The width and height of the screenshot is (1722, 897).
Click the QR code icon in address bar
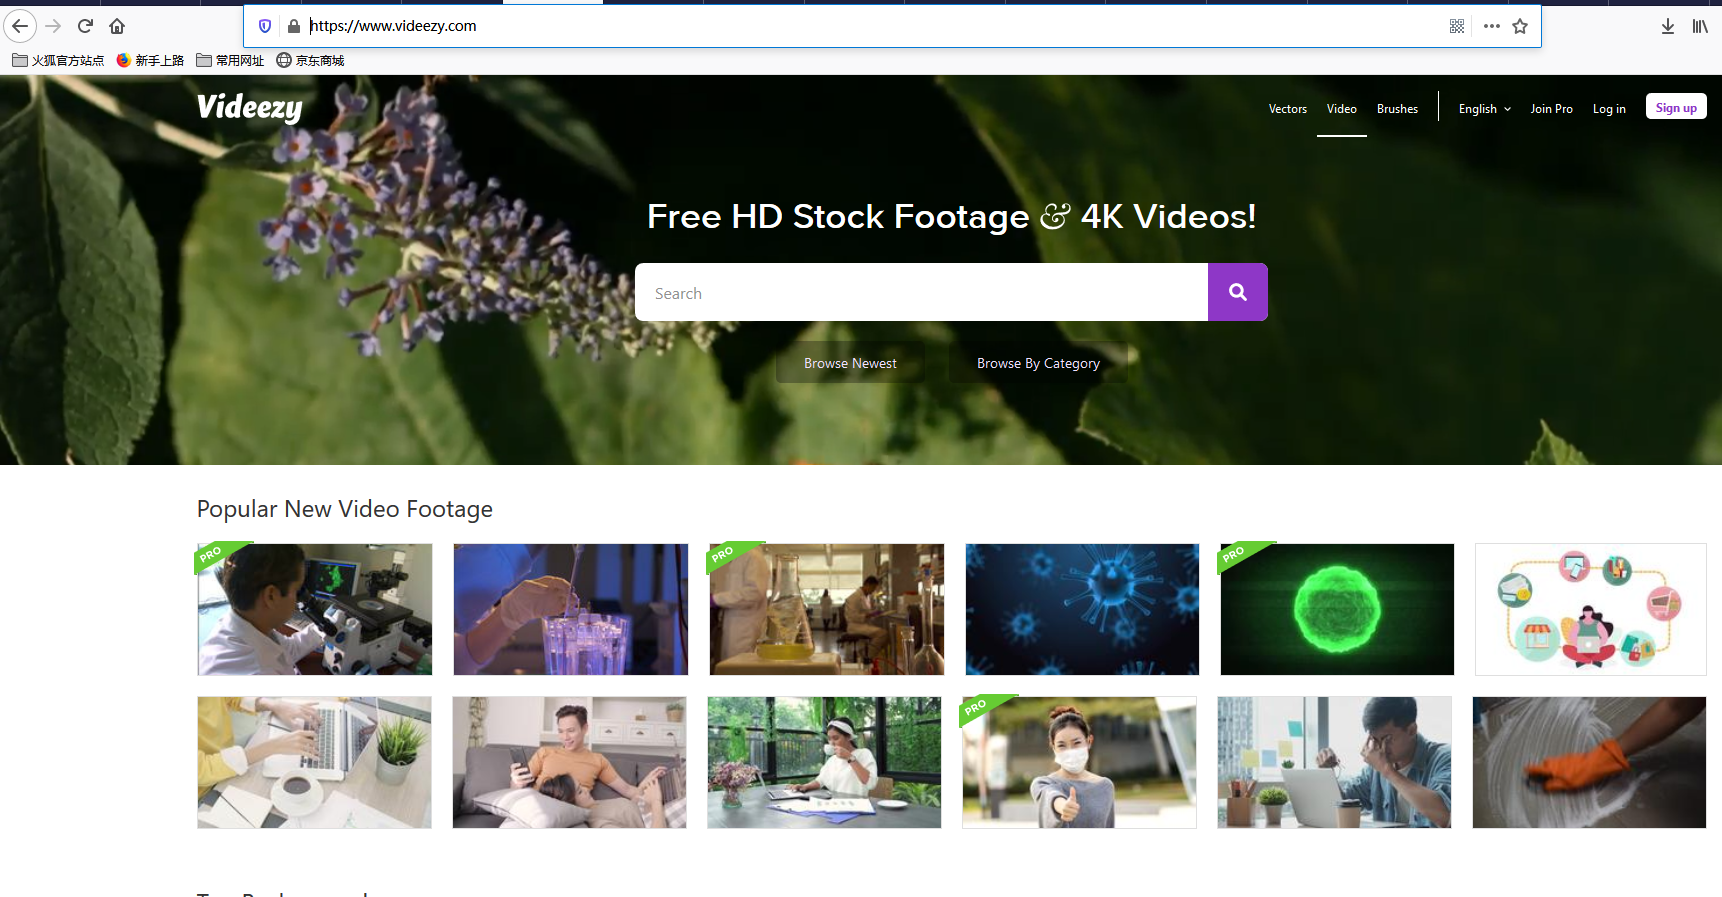pyautogui.click(x=1457, y=26)
